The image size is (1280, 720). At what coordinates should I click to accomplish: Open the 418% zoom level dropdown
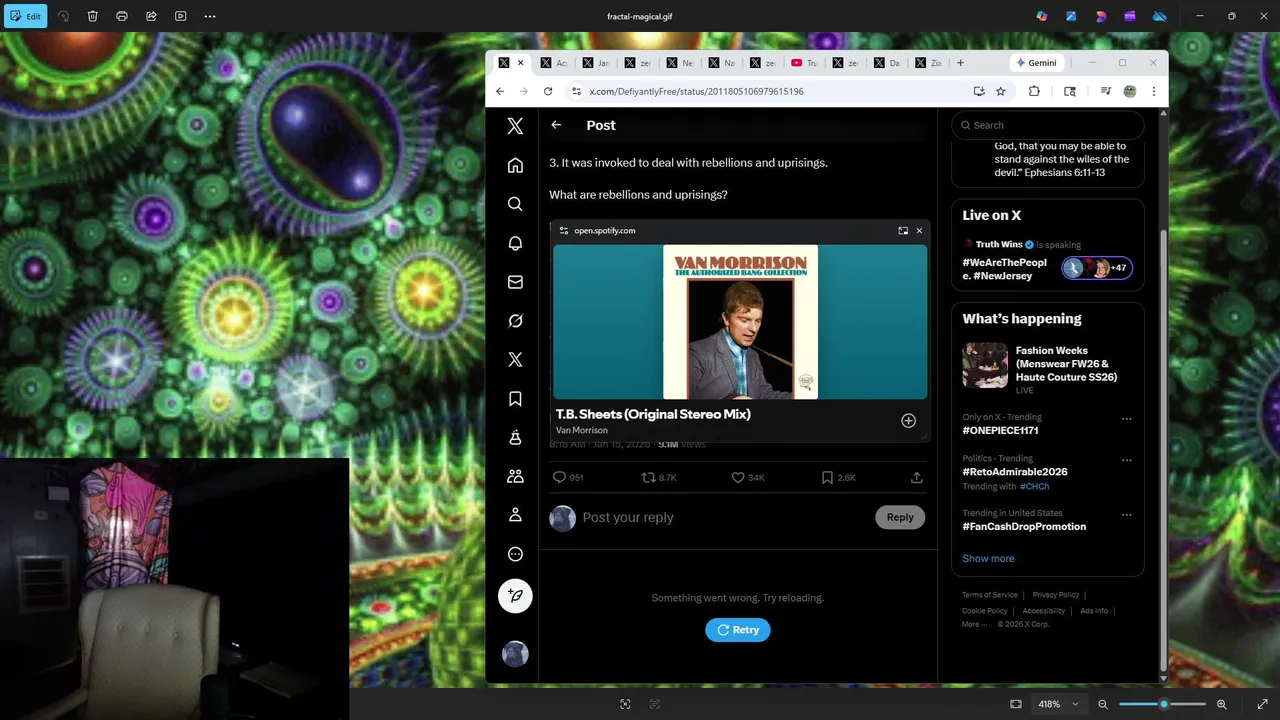(1059, 704)
